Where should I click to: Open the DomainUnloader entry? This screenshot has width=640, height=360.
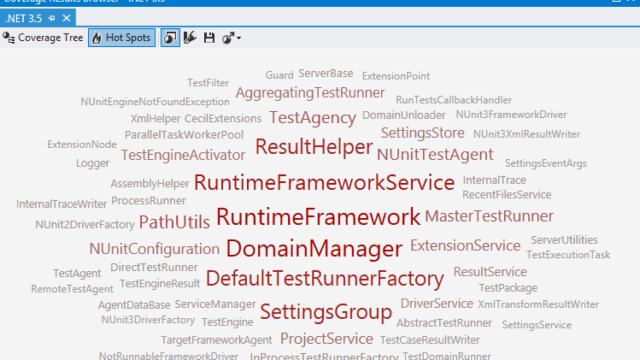403,115
